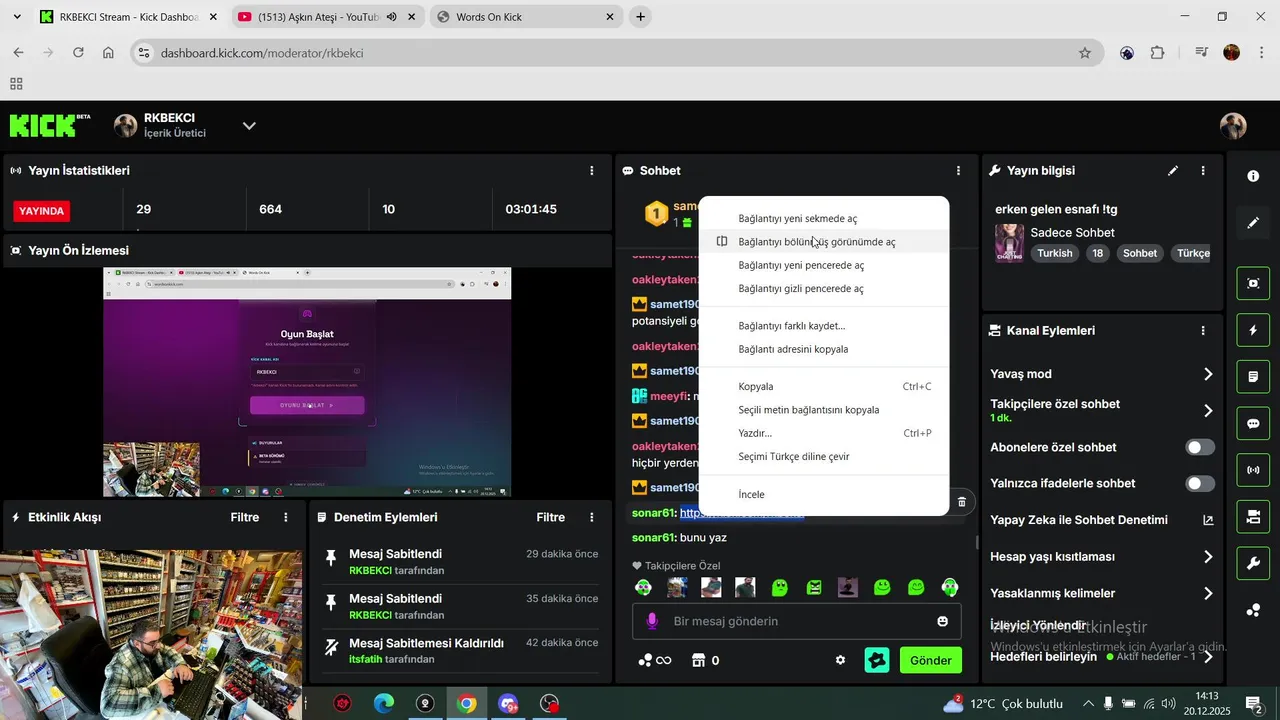This screenshot has width=1280, height=720.
Task: Insert the headphones green emote on the right
Action: click(949, 587)
